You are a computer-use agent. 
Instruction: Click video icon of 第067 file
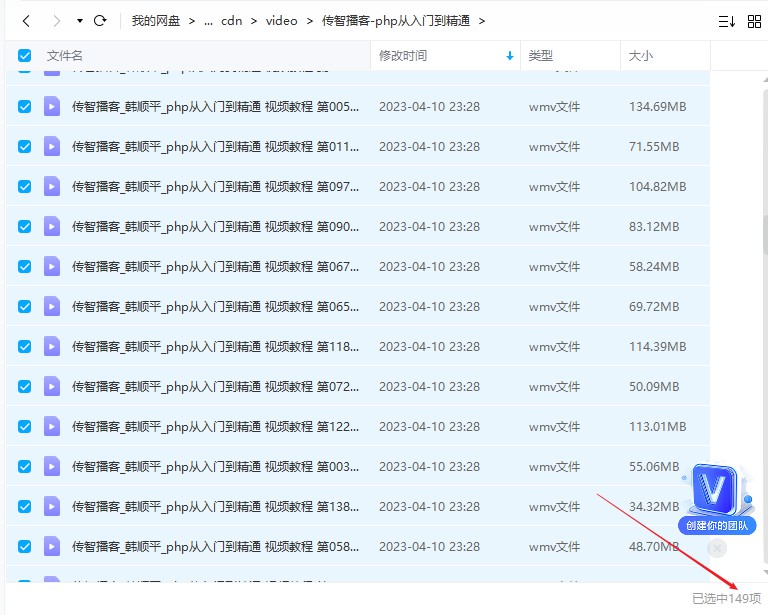tap(52, 266)
